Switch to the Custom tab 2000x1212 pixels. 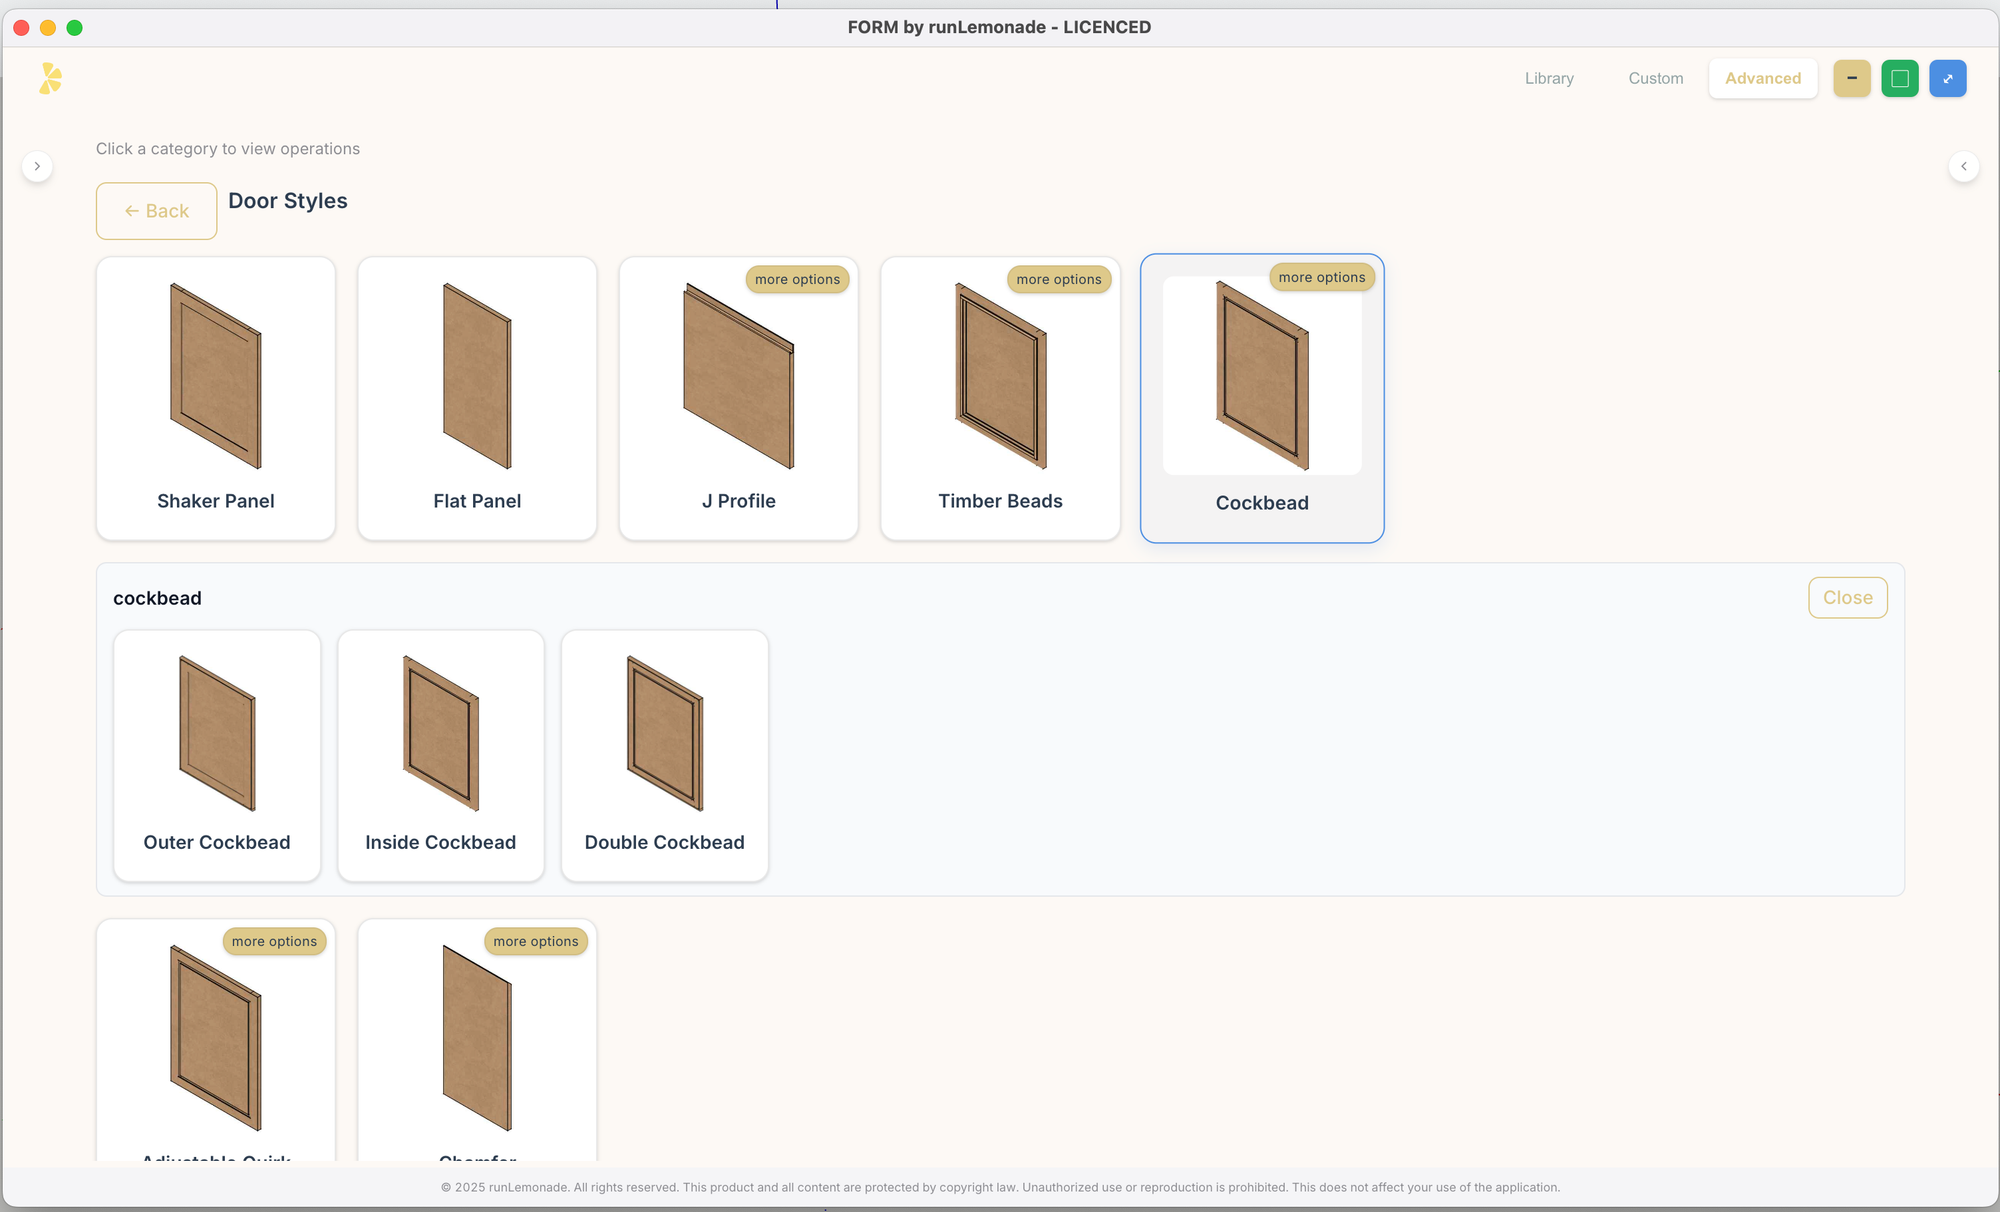[x=1655, y=78]
